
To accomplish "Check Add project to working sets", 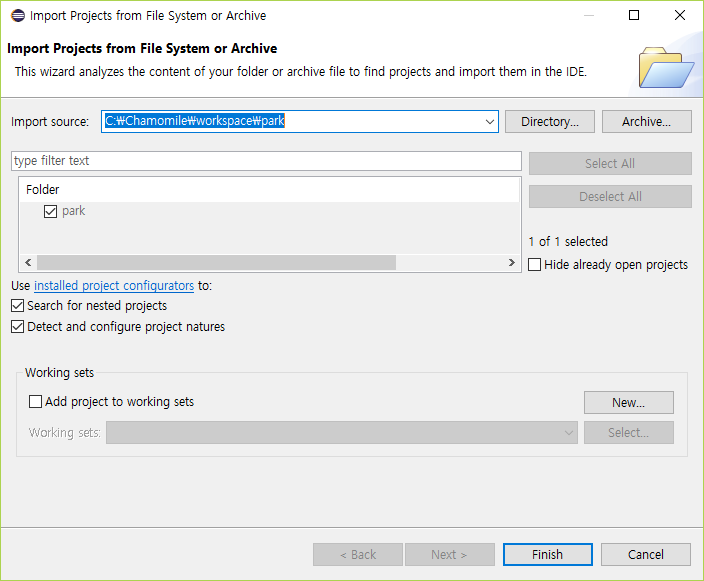I will (x=36, y=402).
